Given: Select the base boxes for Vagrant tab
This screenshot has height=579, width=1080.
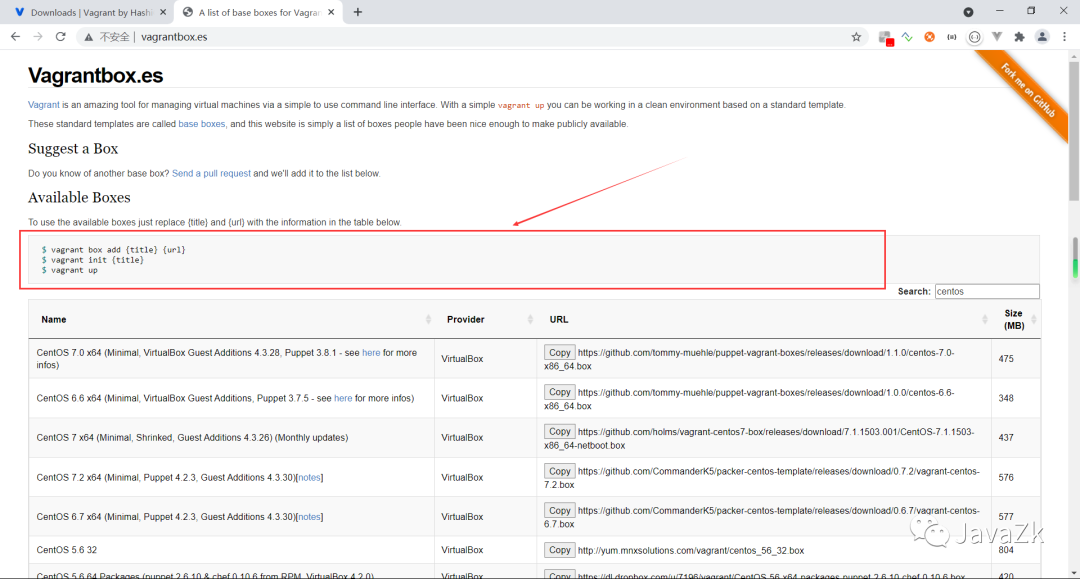Looking at the screenshot, I should click(x=258, y=12).
